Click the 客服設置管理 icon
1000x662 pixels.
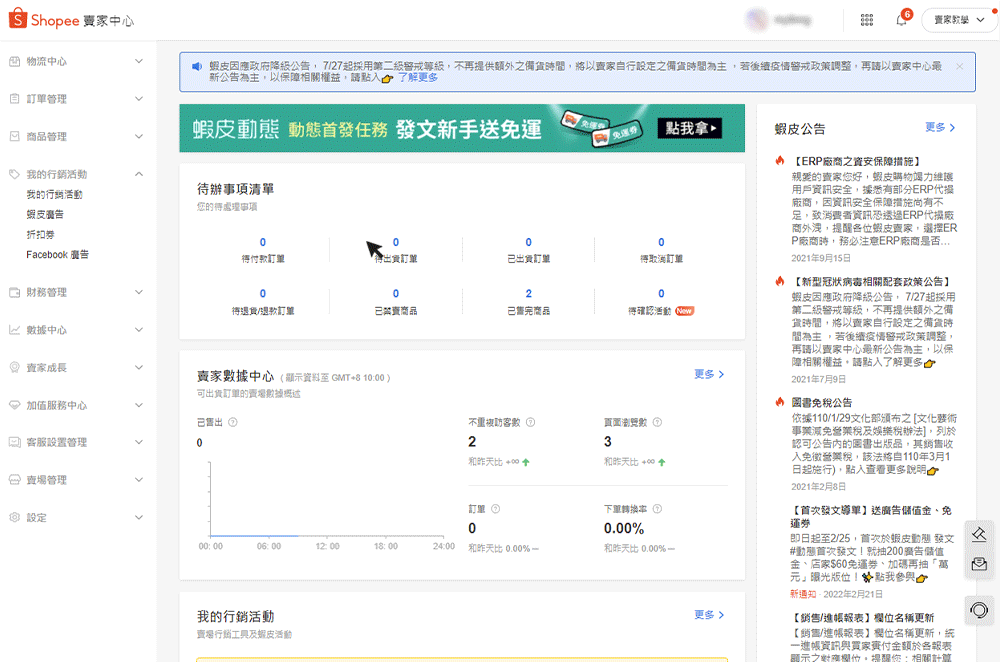(15, 442)
